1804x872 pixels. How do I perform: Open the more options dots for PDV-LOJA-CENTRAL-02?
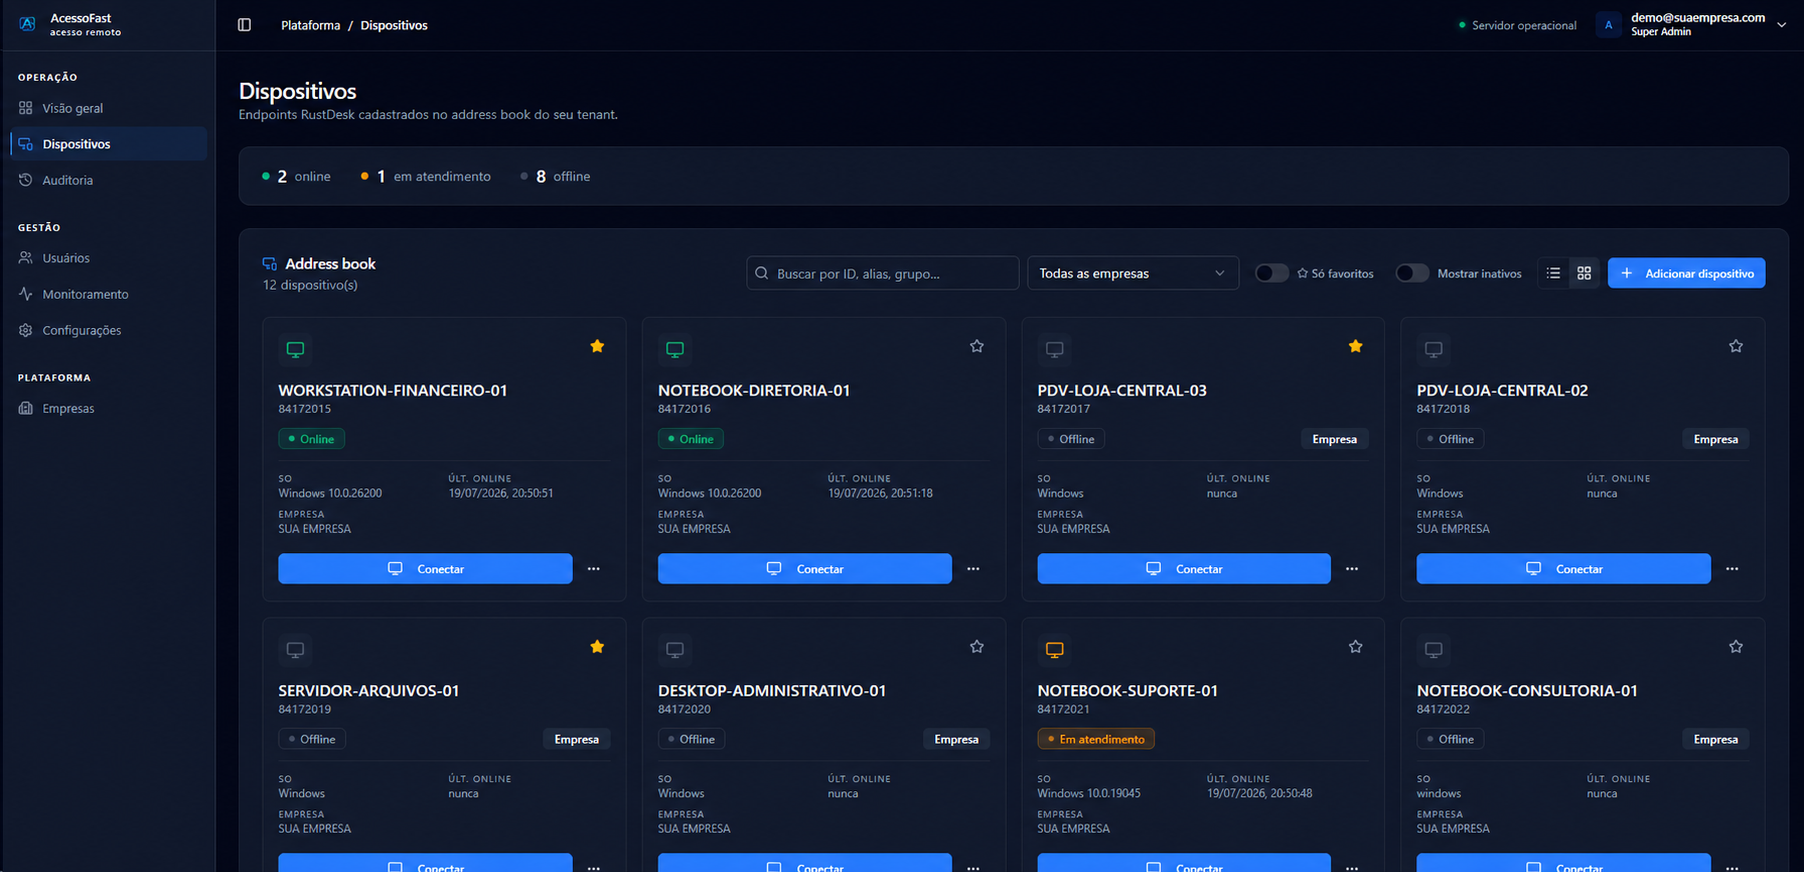[x=1732, y=569]
